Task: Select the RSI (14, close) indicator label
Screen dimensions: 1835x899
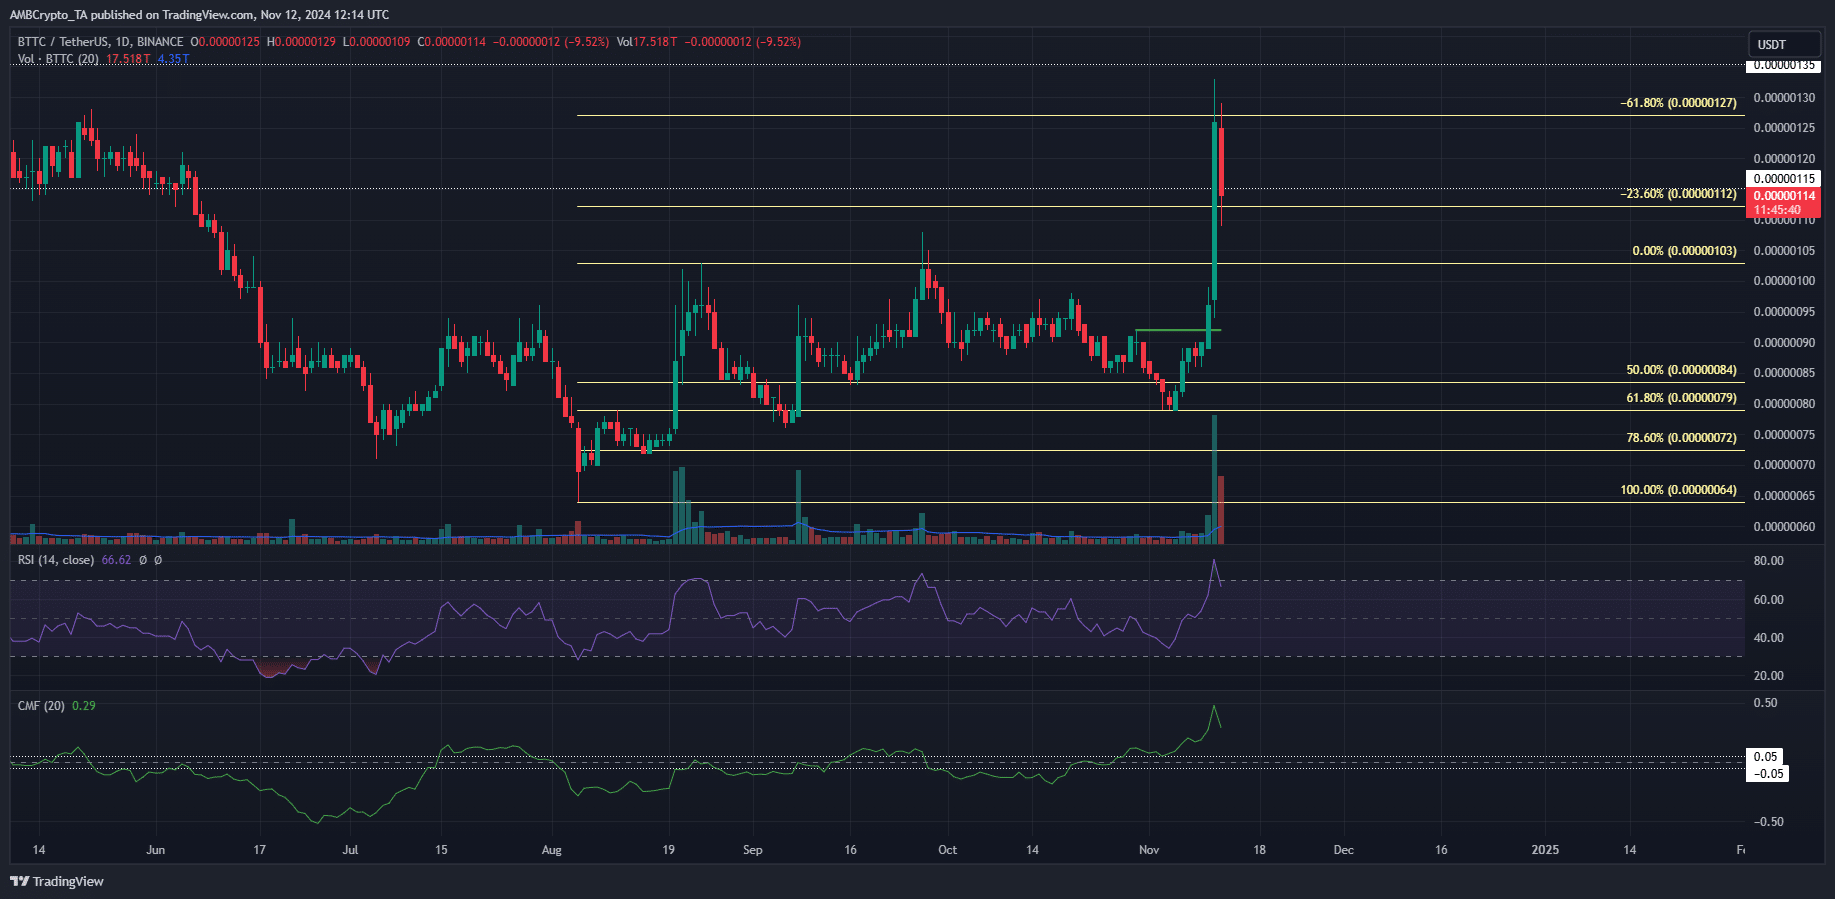Action: [56, 560]
